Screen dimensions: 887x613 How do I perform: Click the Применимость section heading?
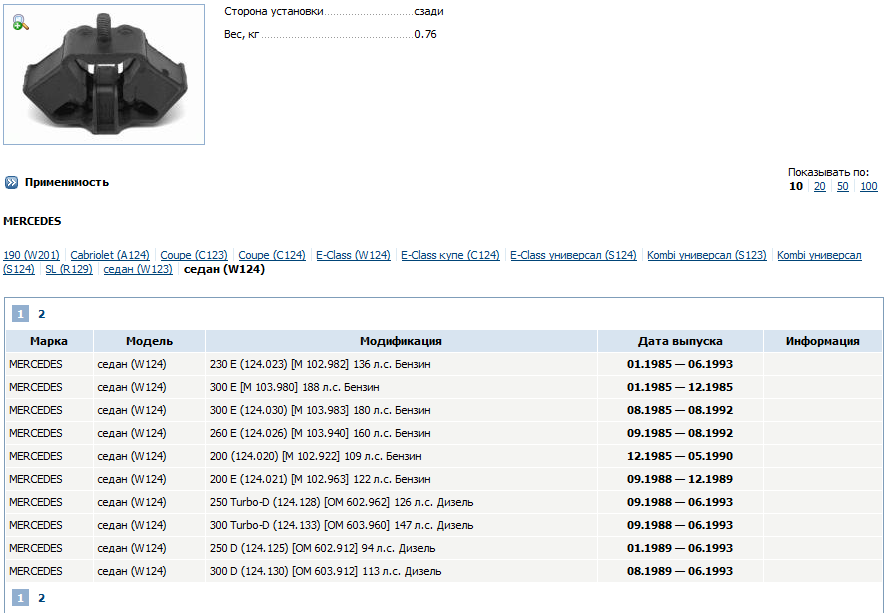click(x=67, y=182)
